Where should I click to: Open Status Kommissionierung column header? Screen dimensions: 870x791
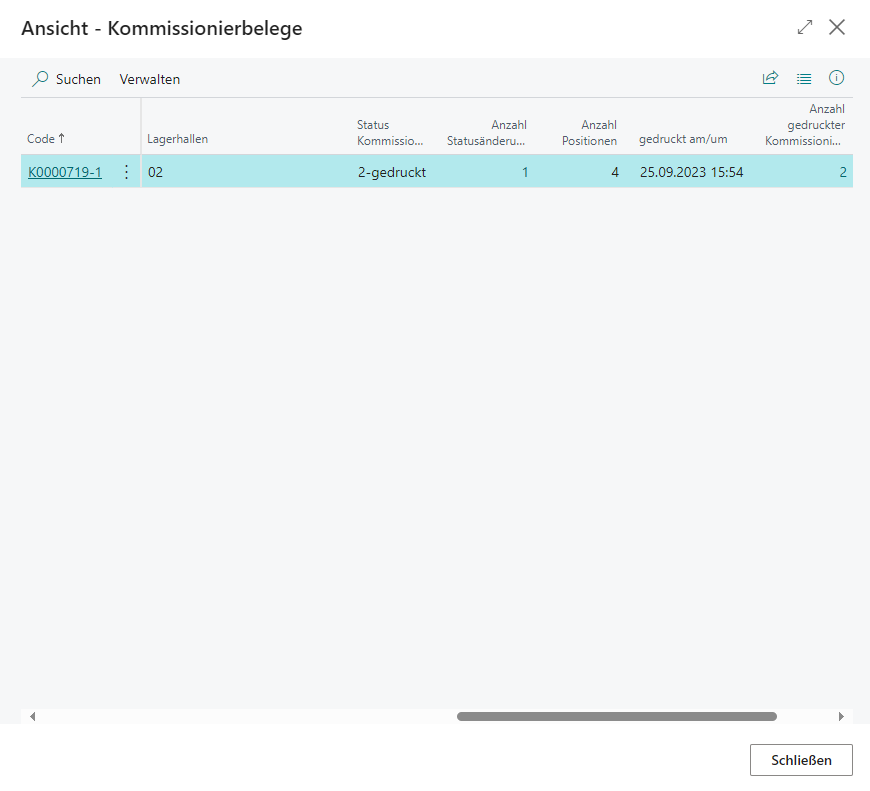(390, 132)
